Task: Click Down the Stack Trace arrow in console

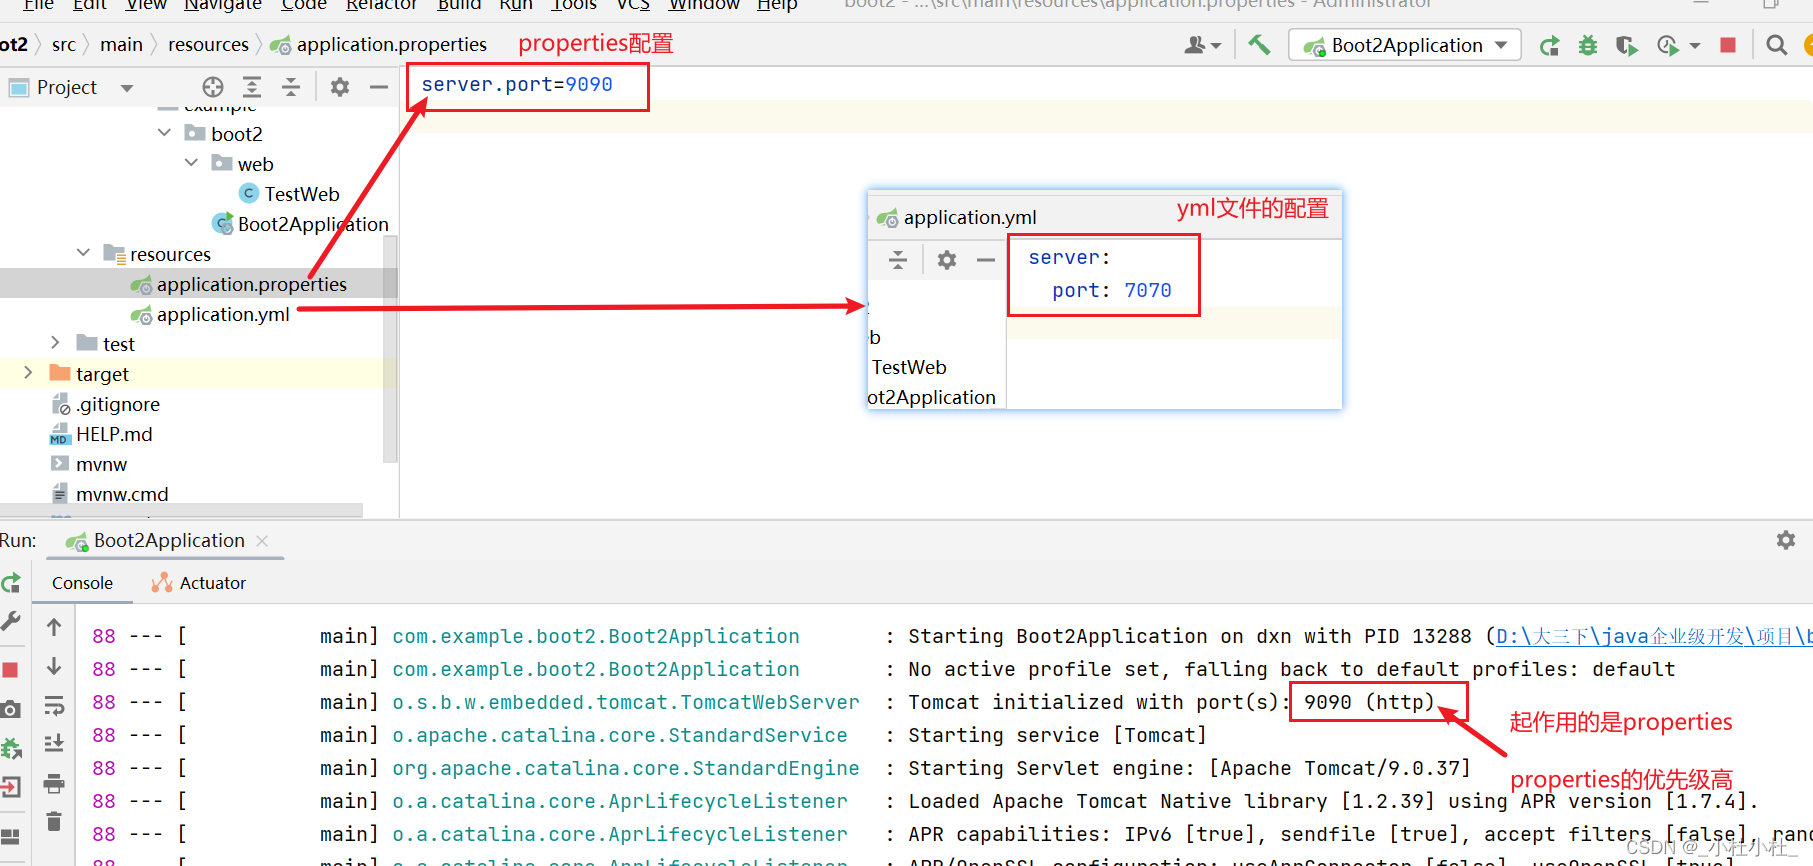Action: tap(54, 666)
